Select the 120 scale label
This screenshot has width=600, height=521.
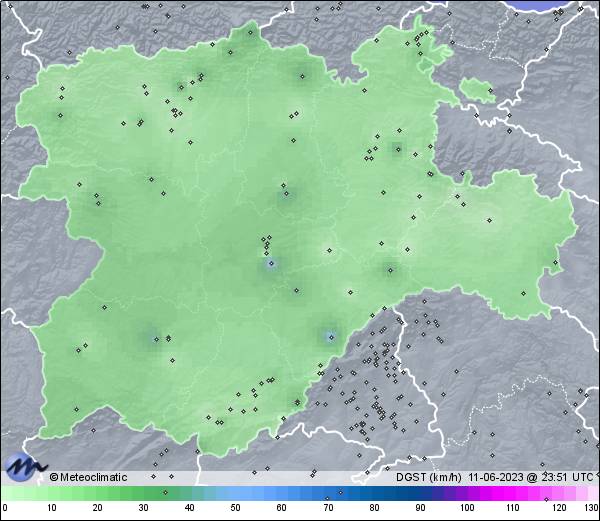(x=559, y=508)
